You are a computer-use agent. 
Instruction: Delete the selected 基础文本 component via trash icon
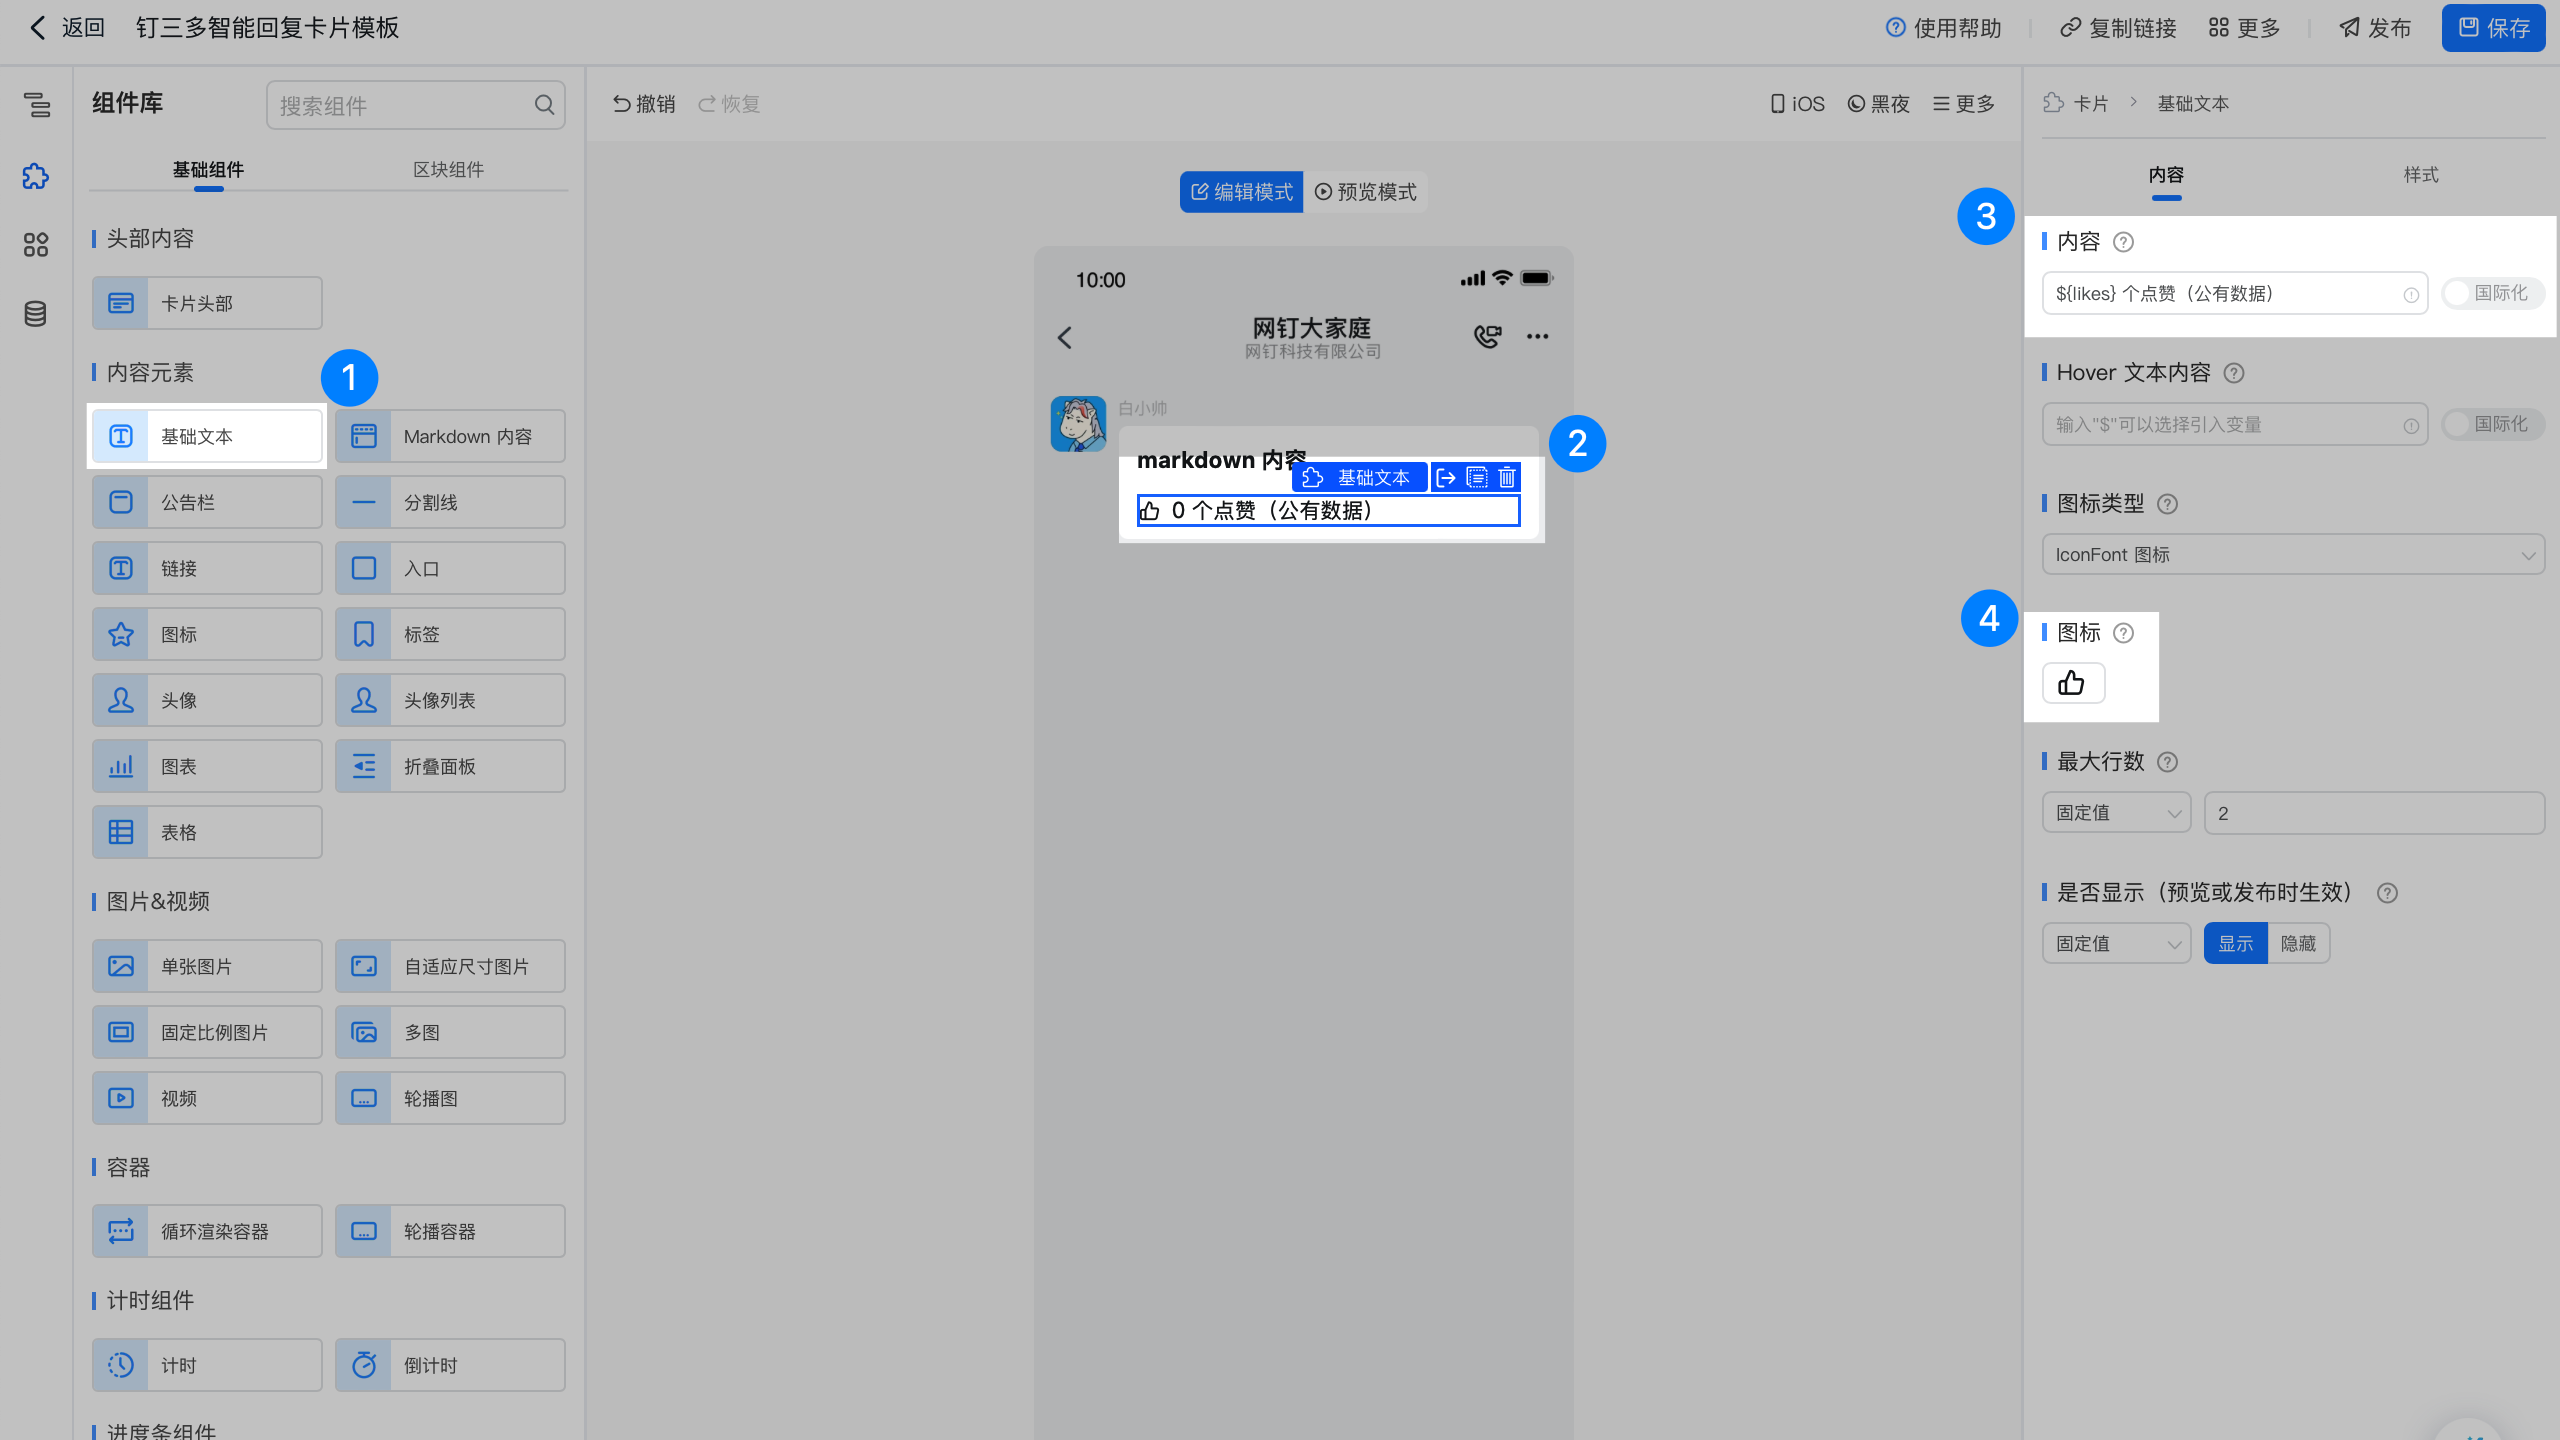tap(1507, 478)
